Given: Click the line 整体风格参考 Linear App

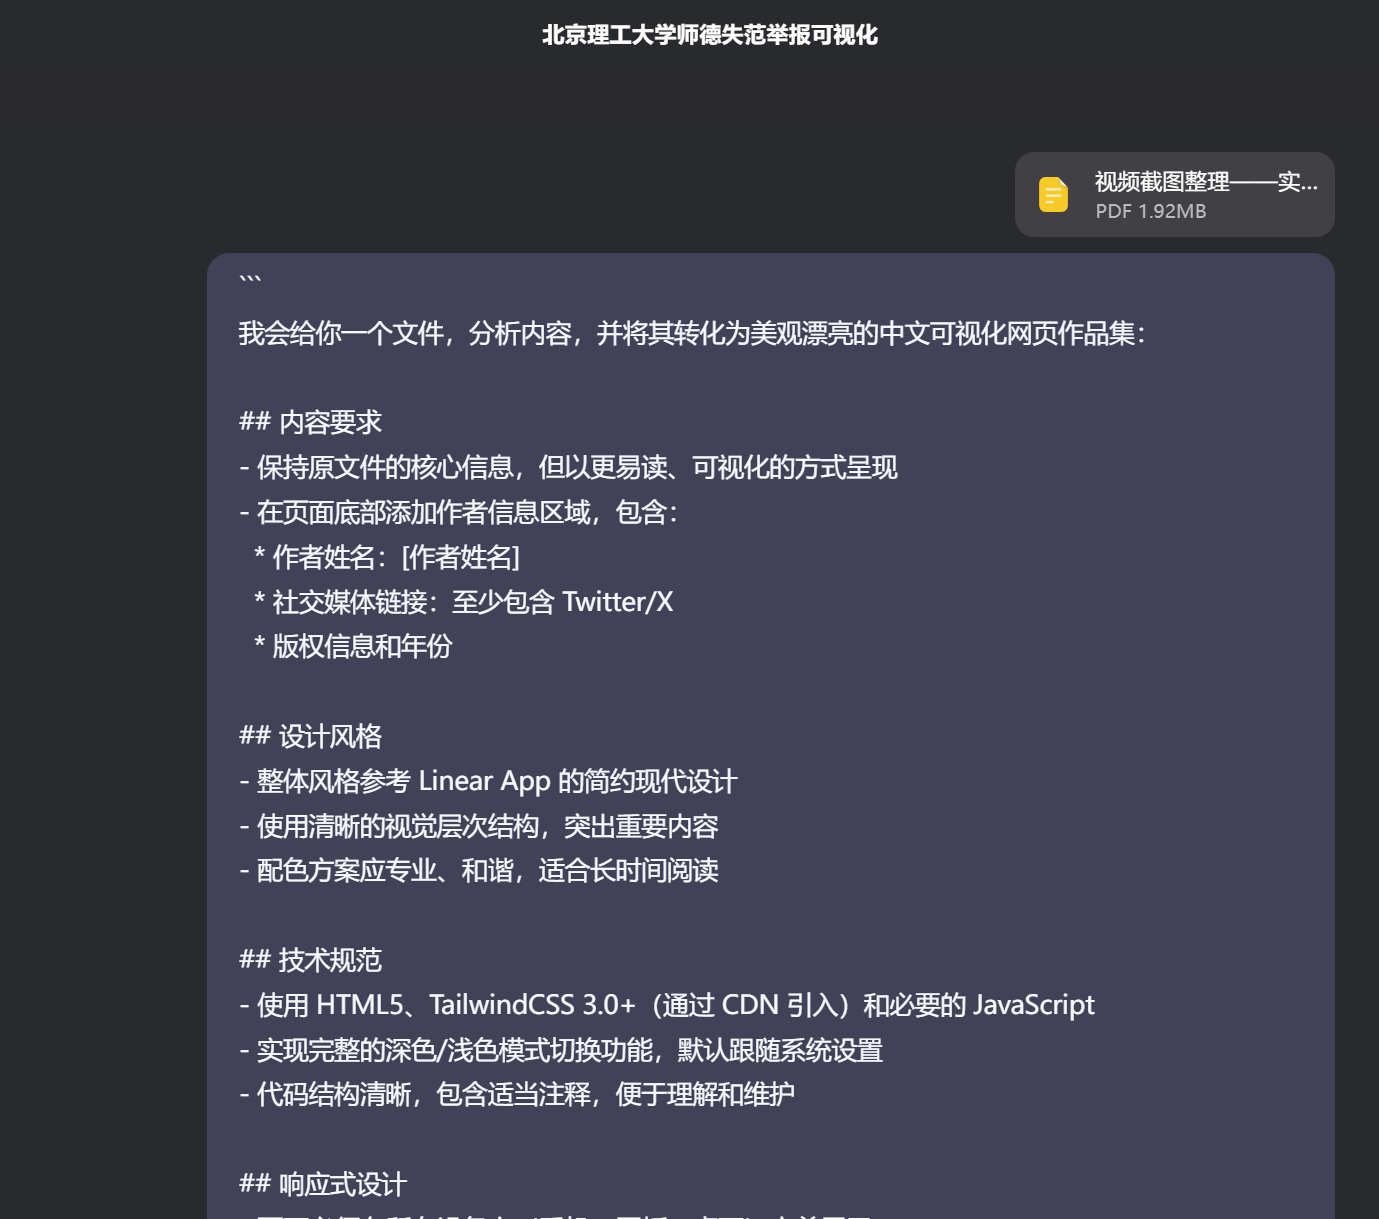Looking at the screenshot, I should (x=488, y=781).
